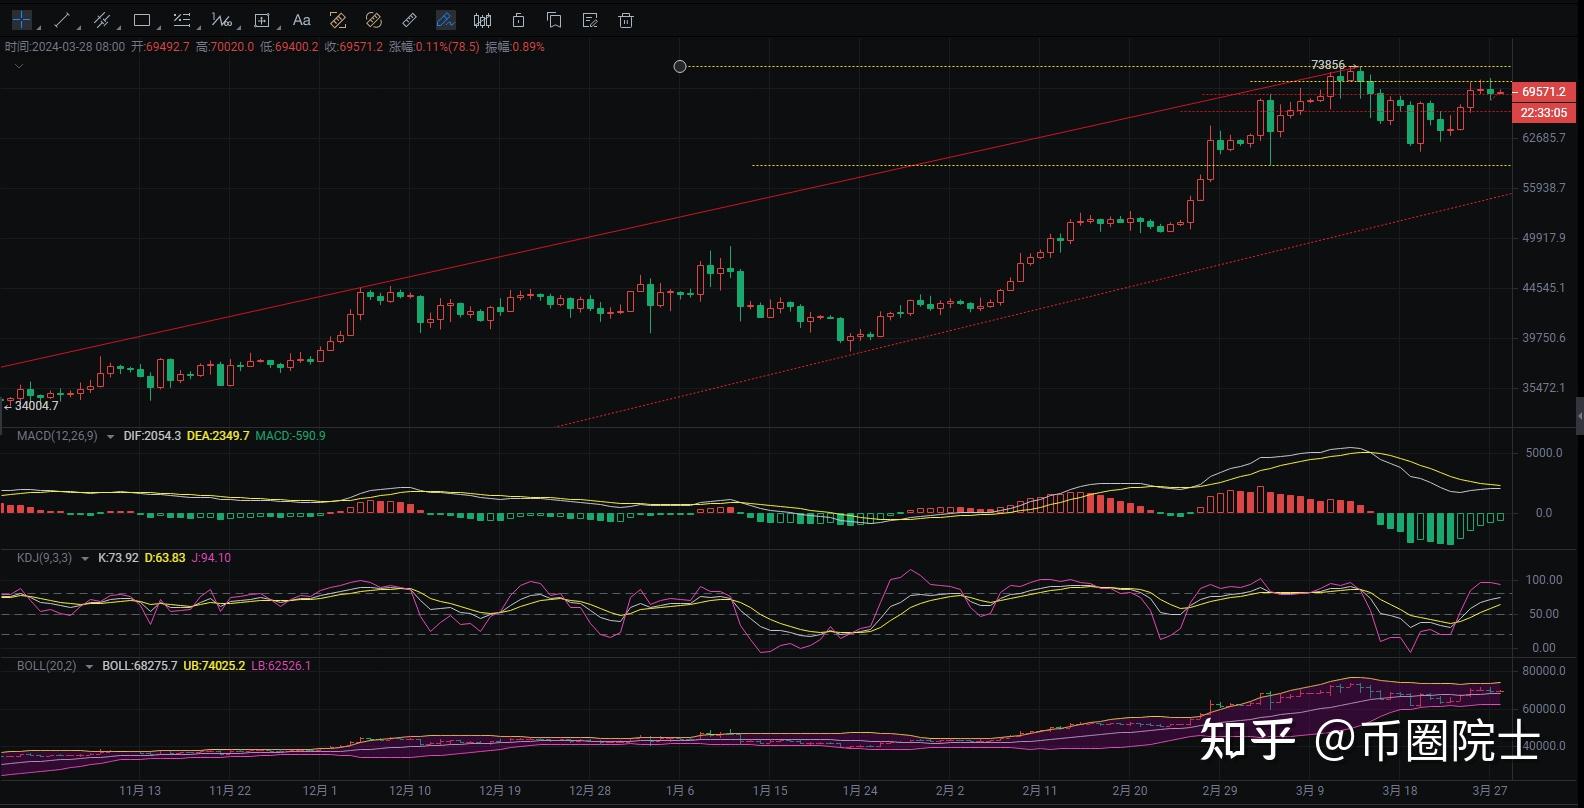Screen dimensions: 1584x808
Task: Click the amplitude 0.89% readout
Action: tap(515, 47)
